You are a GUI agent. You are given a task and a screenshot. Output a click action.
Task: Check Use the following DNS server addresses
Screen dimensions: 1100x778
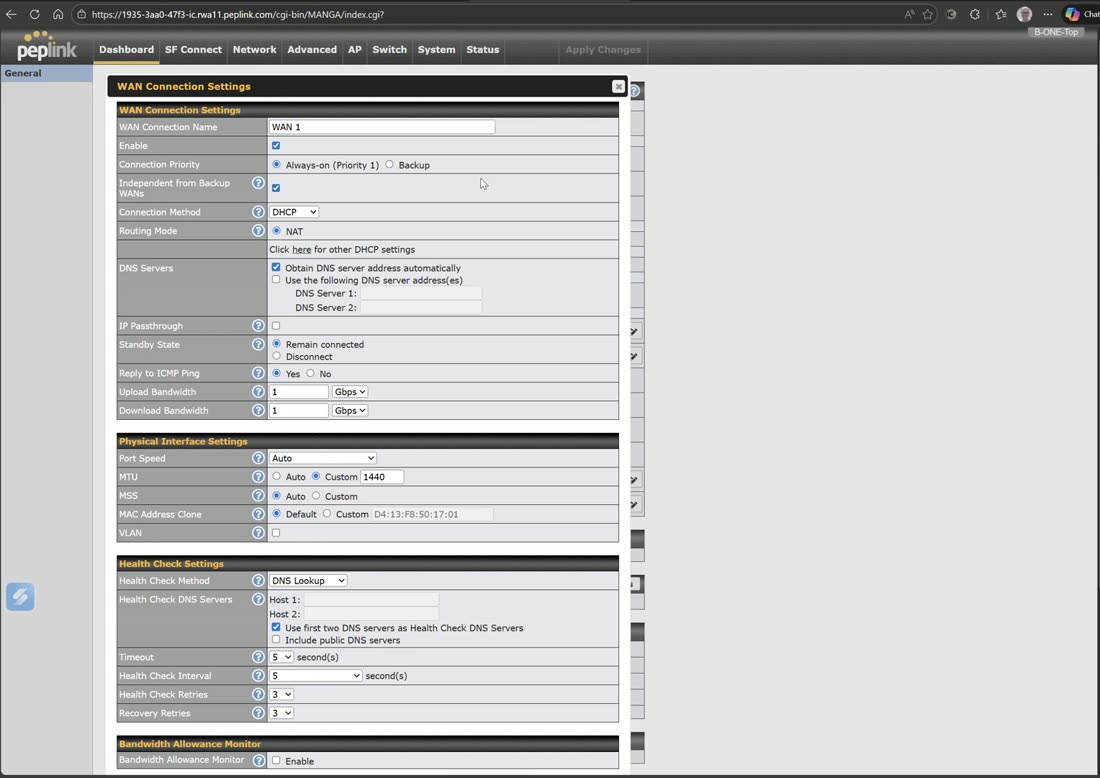pyautogui.click(x=276, y=279)
